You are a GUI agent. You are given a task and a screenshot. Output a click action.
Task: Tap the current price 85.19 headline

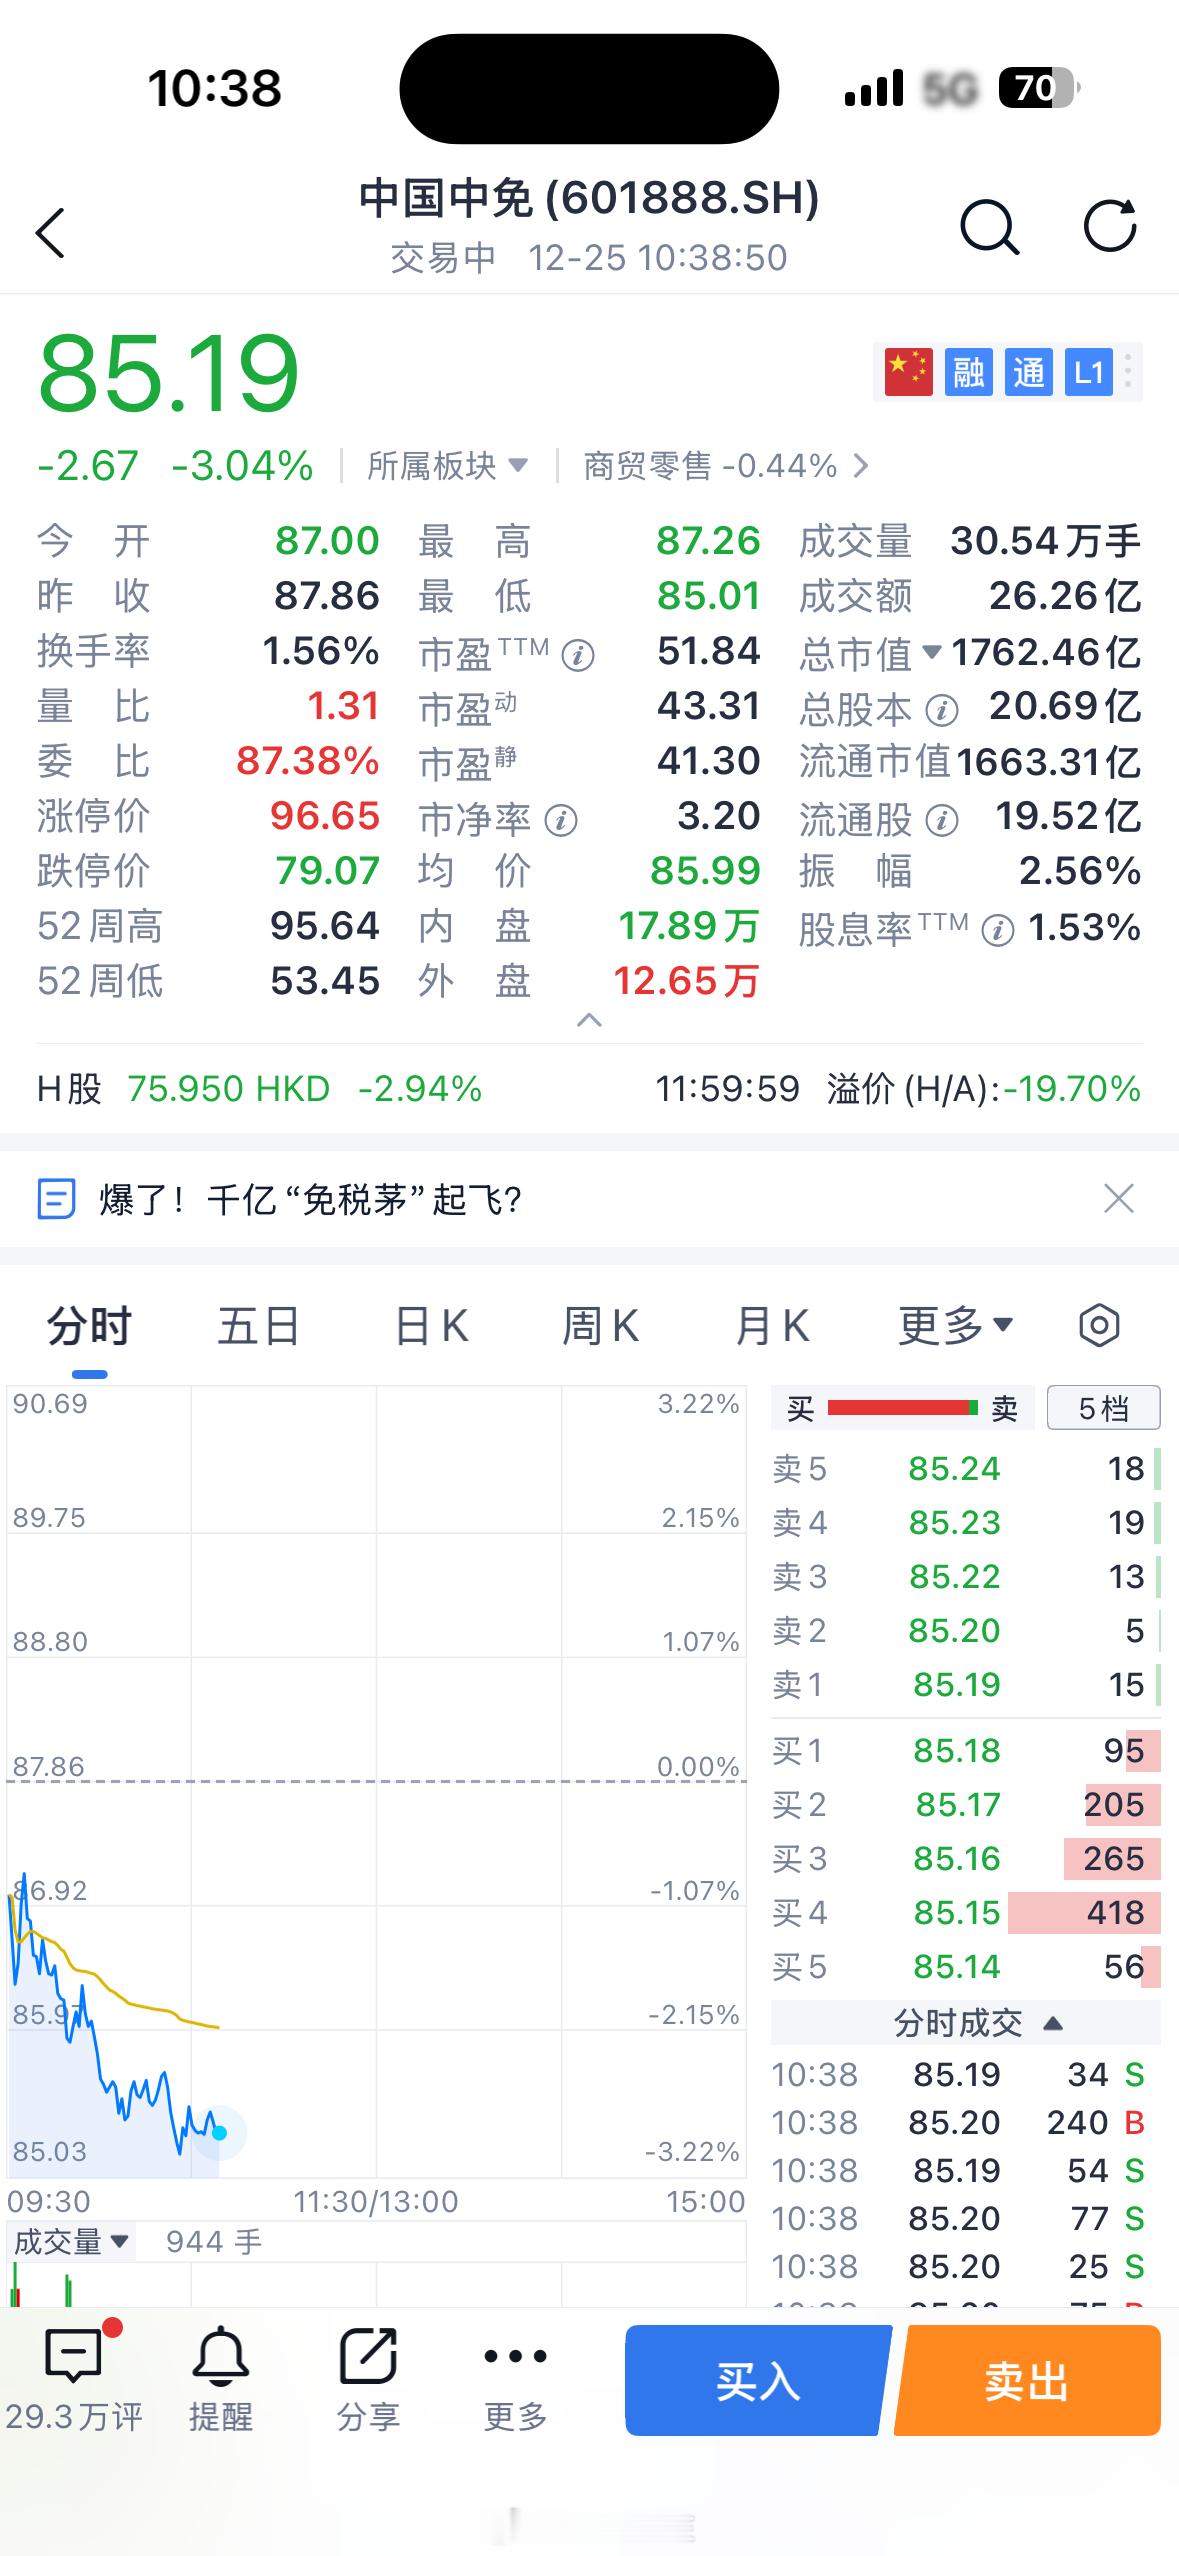coord(168,374)
